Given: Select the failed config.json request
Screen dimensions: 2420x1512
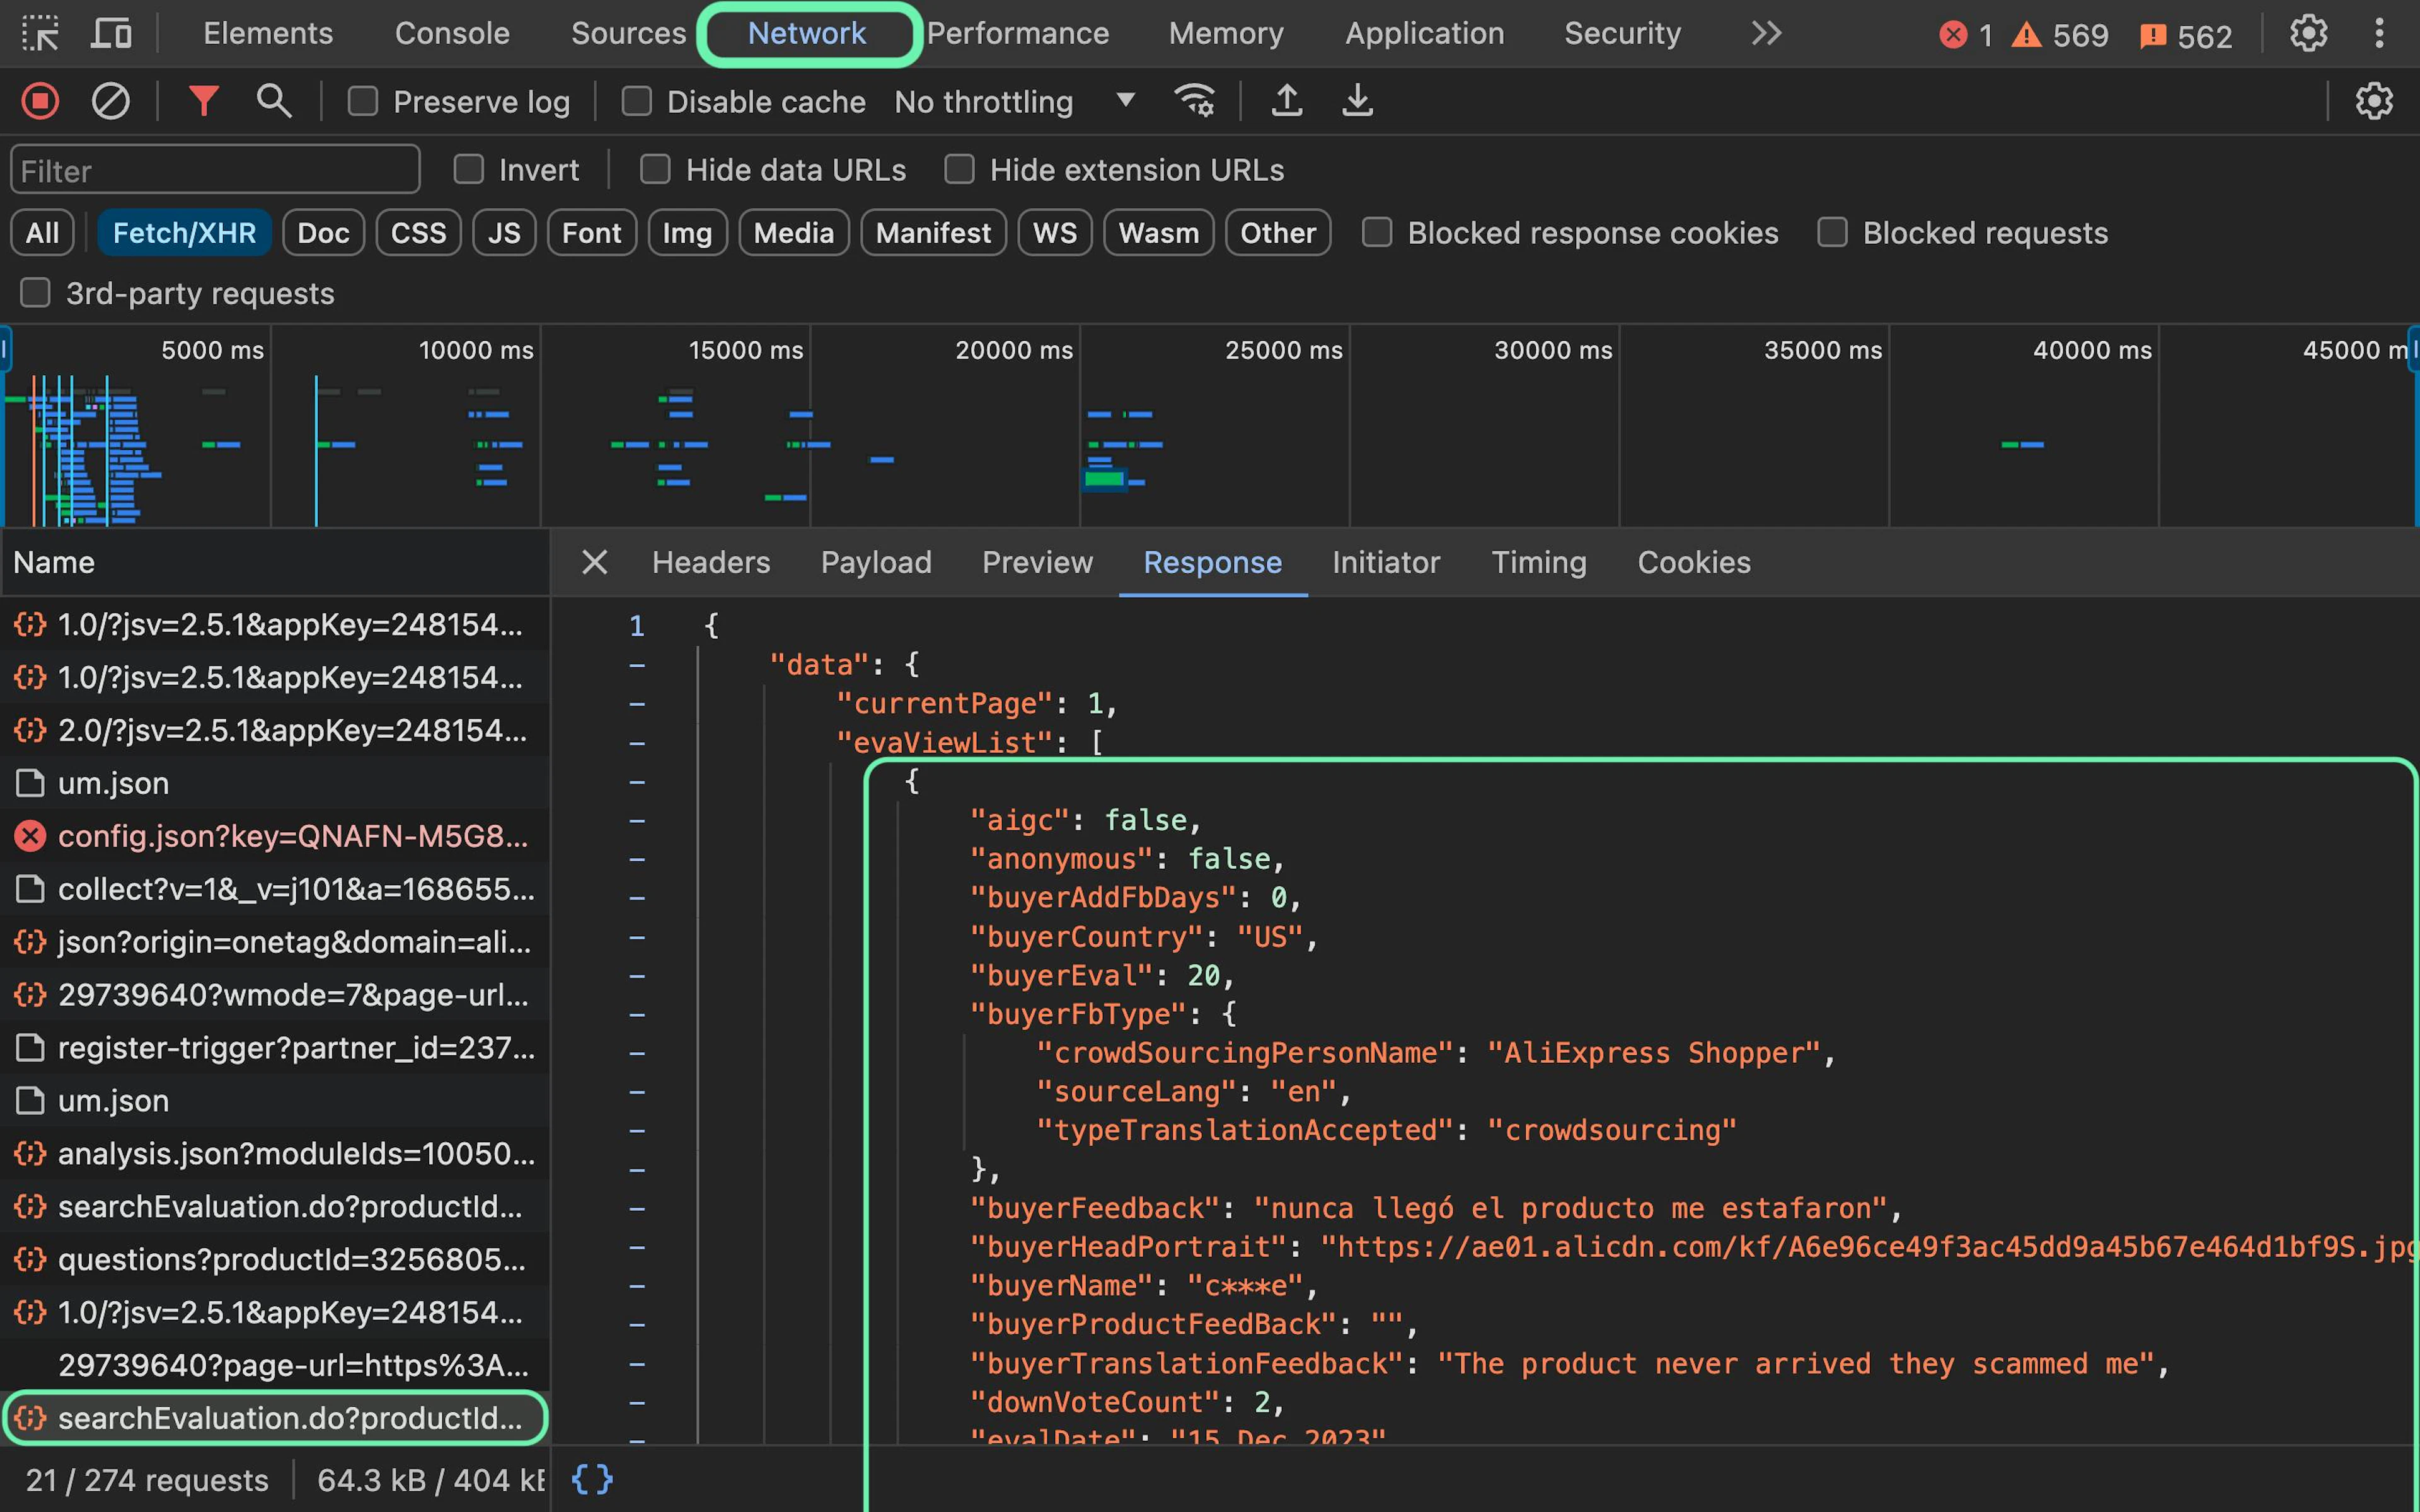Looking at the screenshot, I should pyautogui.click(x=275, y=836).
